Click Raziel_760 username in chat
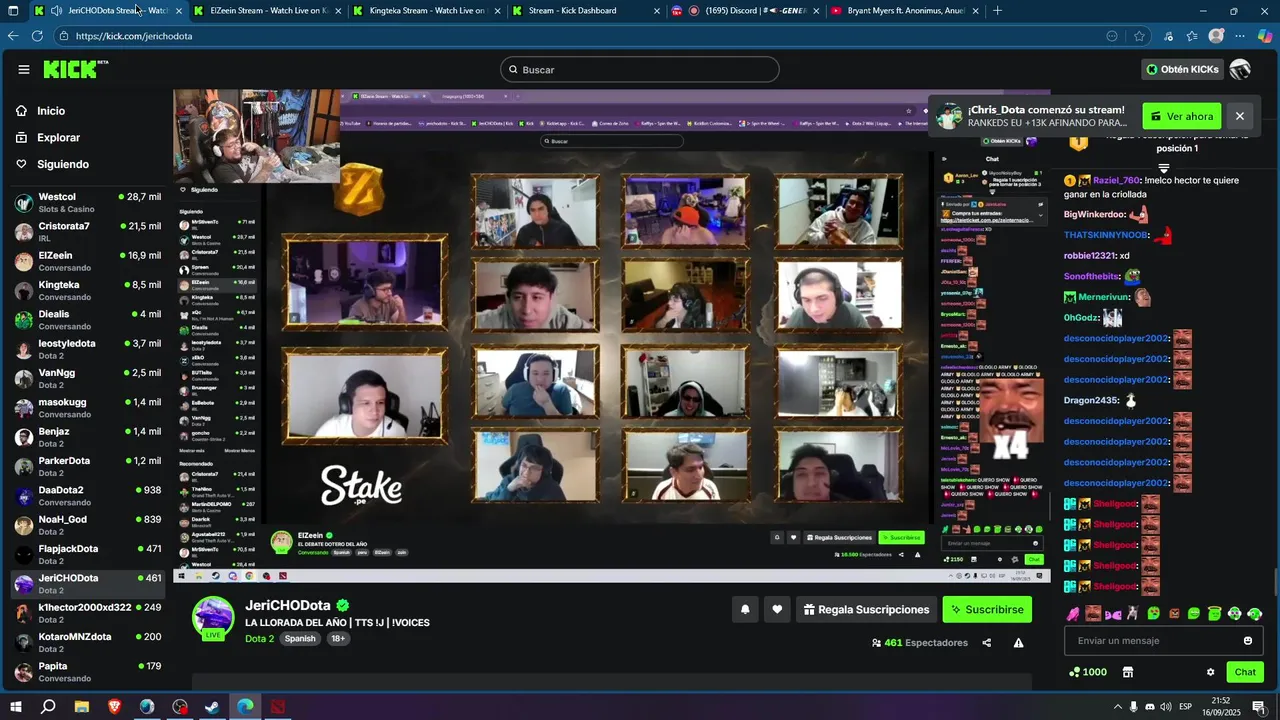Image resolution: width=1280 pixels, height=720 pixels. point(1116,181)
